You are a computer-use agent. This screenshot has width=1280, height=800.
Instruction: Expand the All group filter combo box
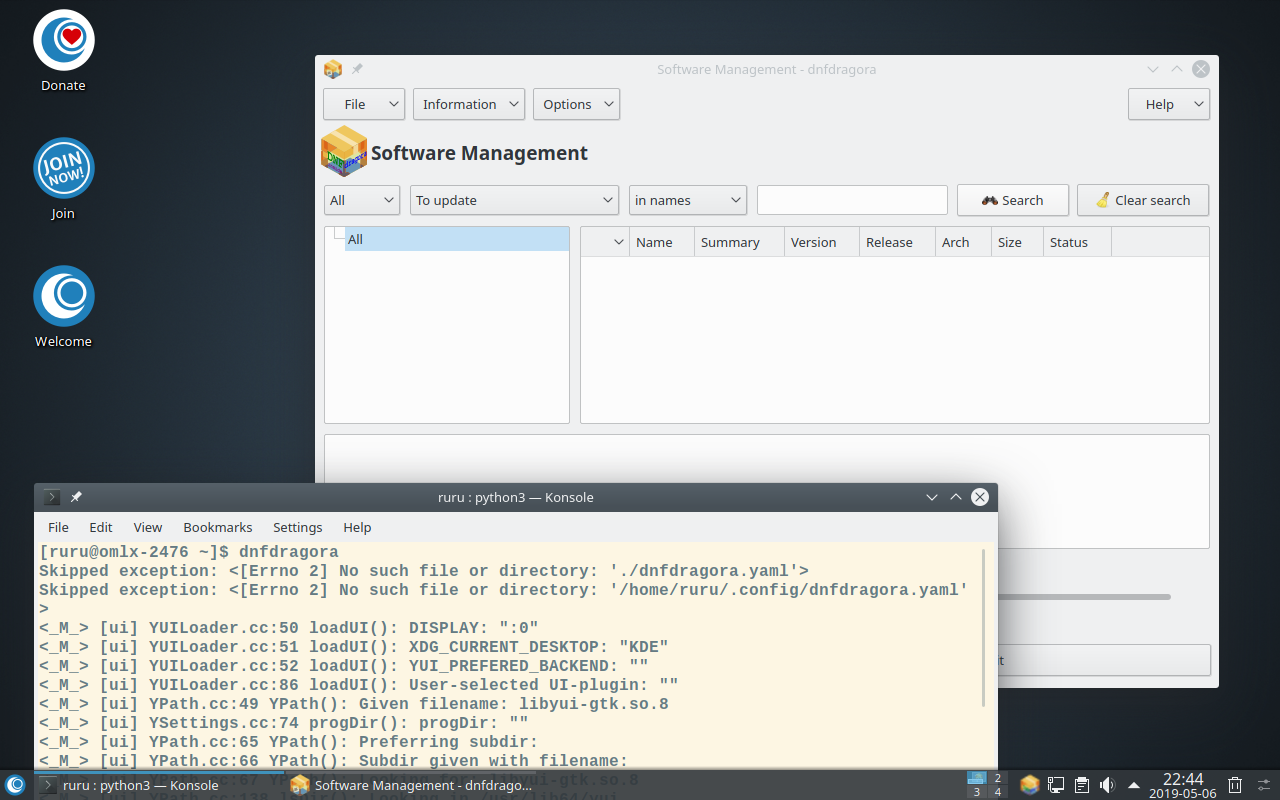point(362,200)
